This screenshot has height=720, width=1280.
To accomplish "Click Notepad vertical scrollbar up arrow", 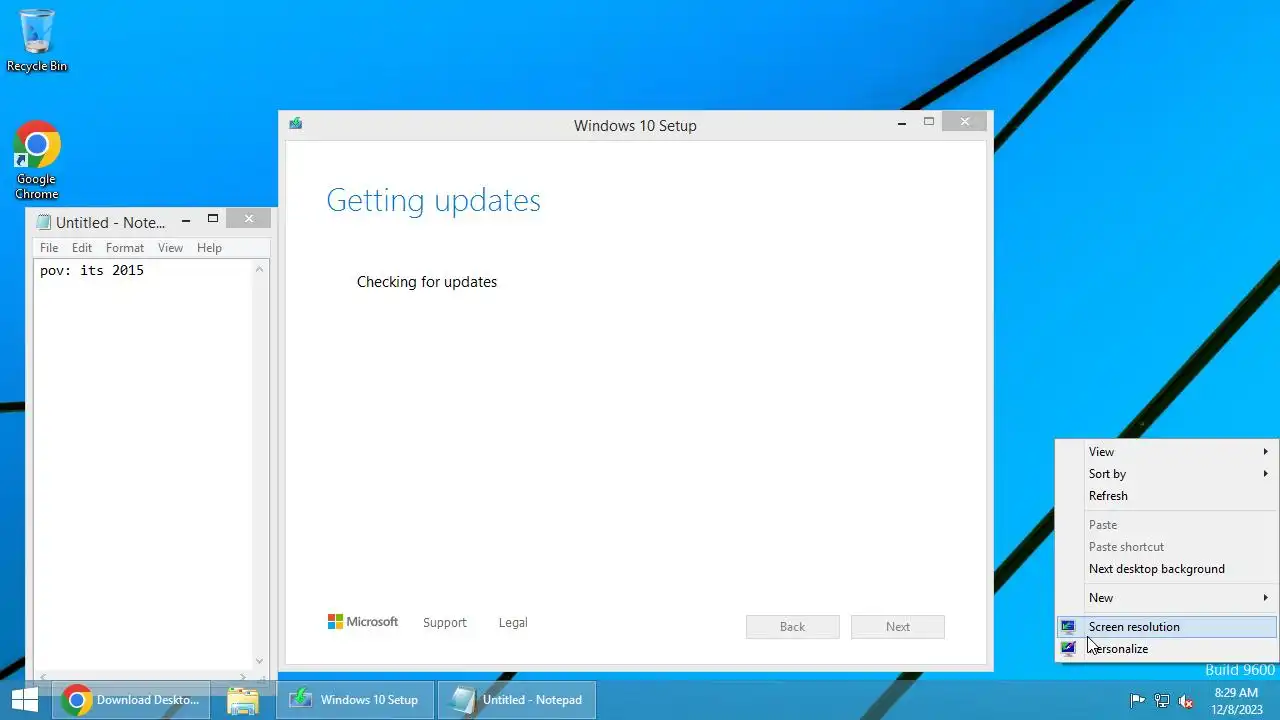I will 260,269.
